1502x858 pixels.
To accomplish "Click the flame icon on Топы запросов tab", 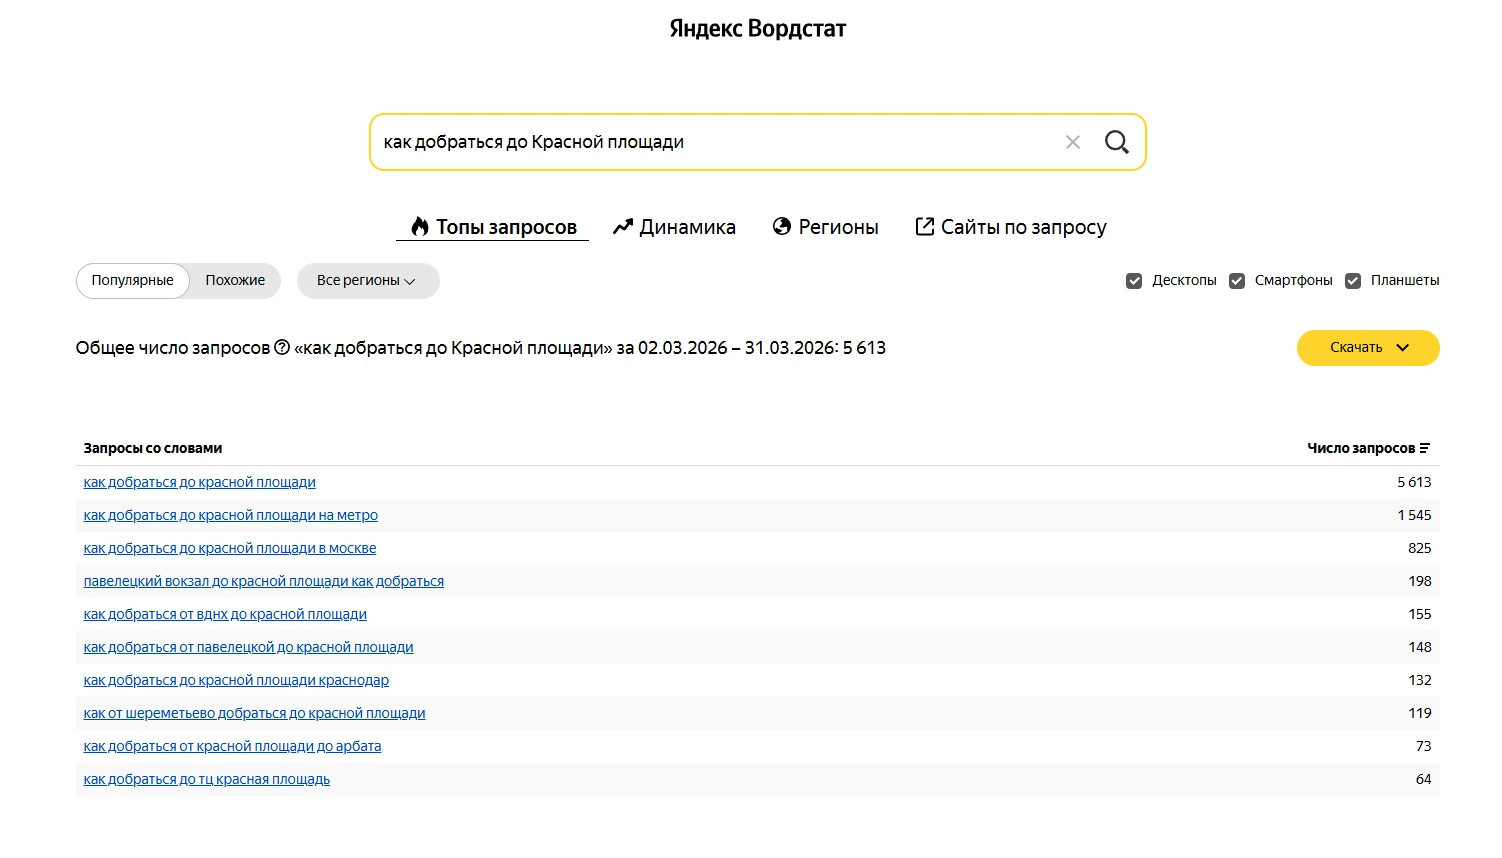I will point(419,226).
